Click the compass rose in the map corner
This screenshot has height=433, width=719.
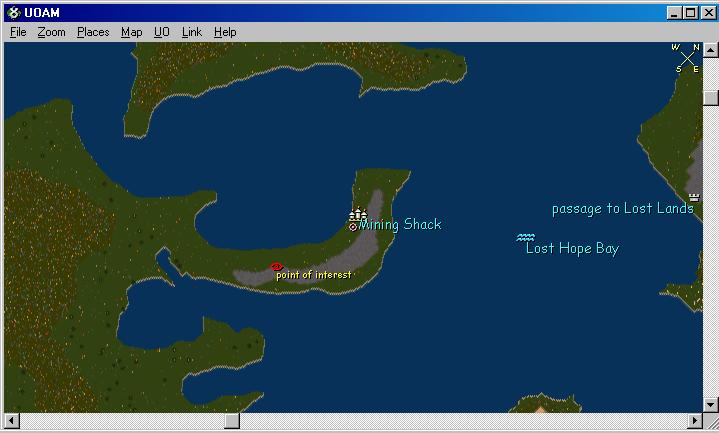[686, 57]
